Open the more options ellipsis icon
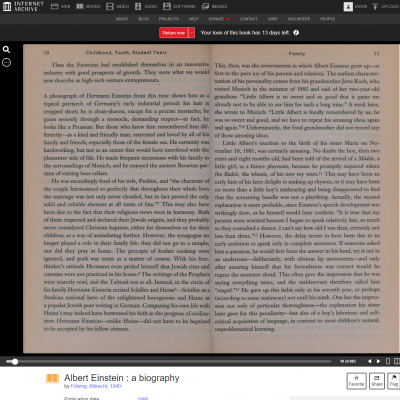 click(6, 62)
